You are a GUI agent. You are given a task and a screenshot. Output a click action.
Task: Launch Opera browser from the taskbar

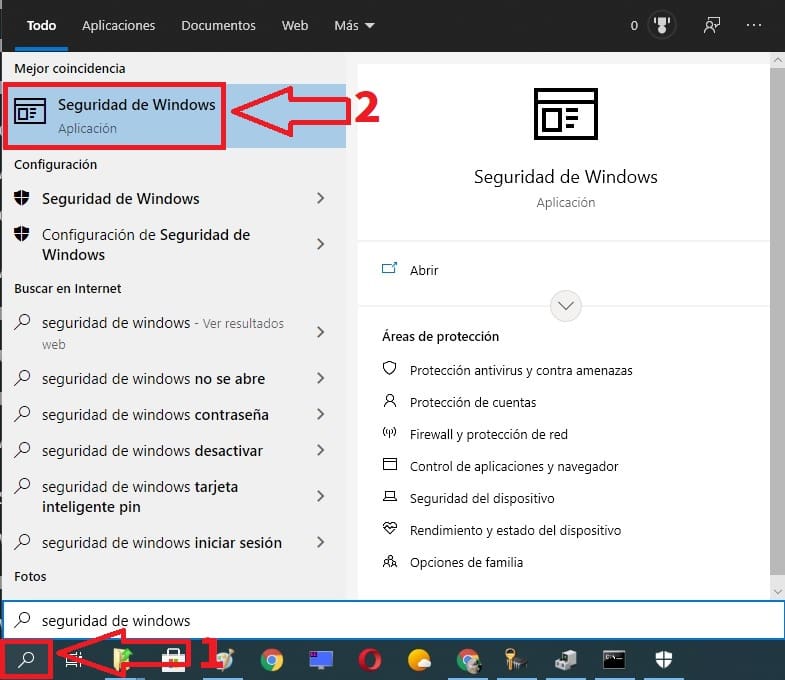tap(369, 660)
